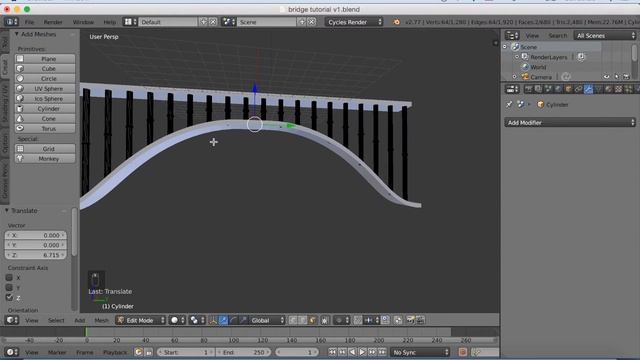
Task: Toggle automatic keyframe record button
Action: pyautogui.click(x=462, y=352)
